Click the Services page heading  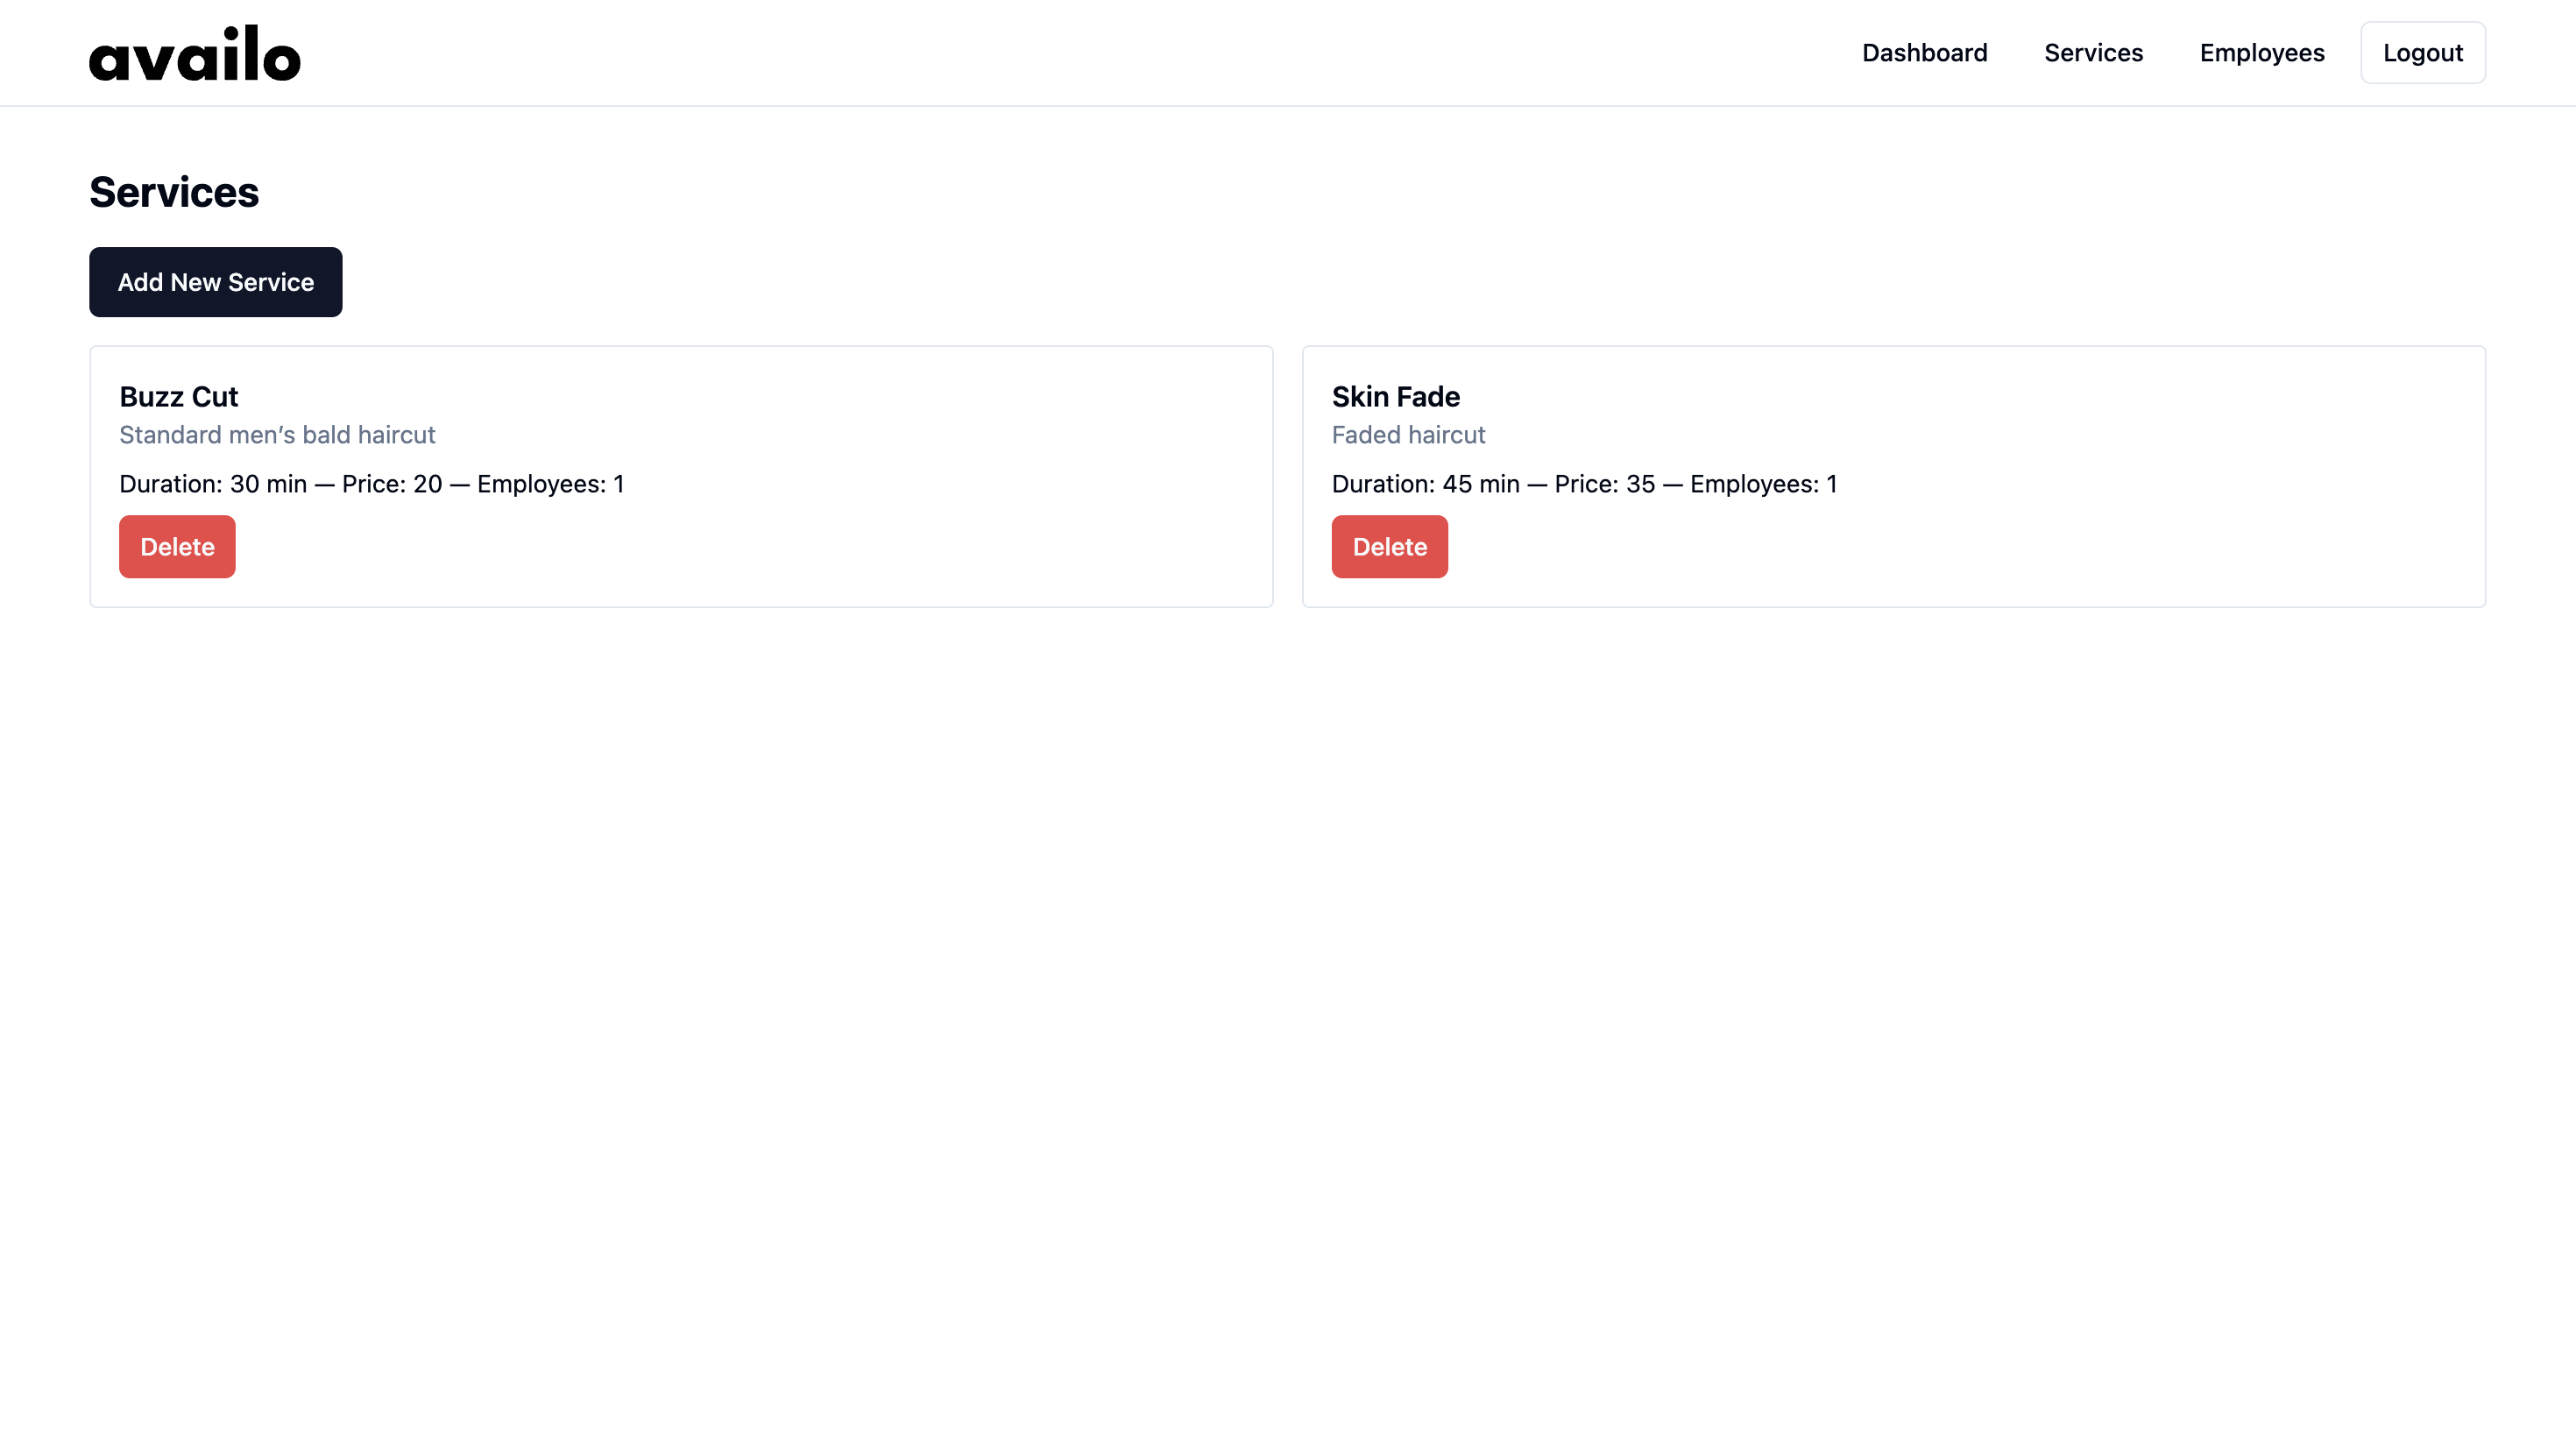[x=174, y=192]
